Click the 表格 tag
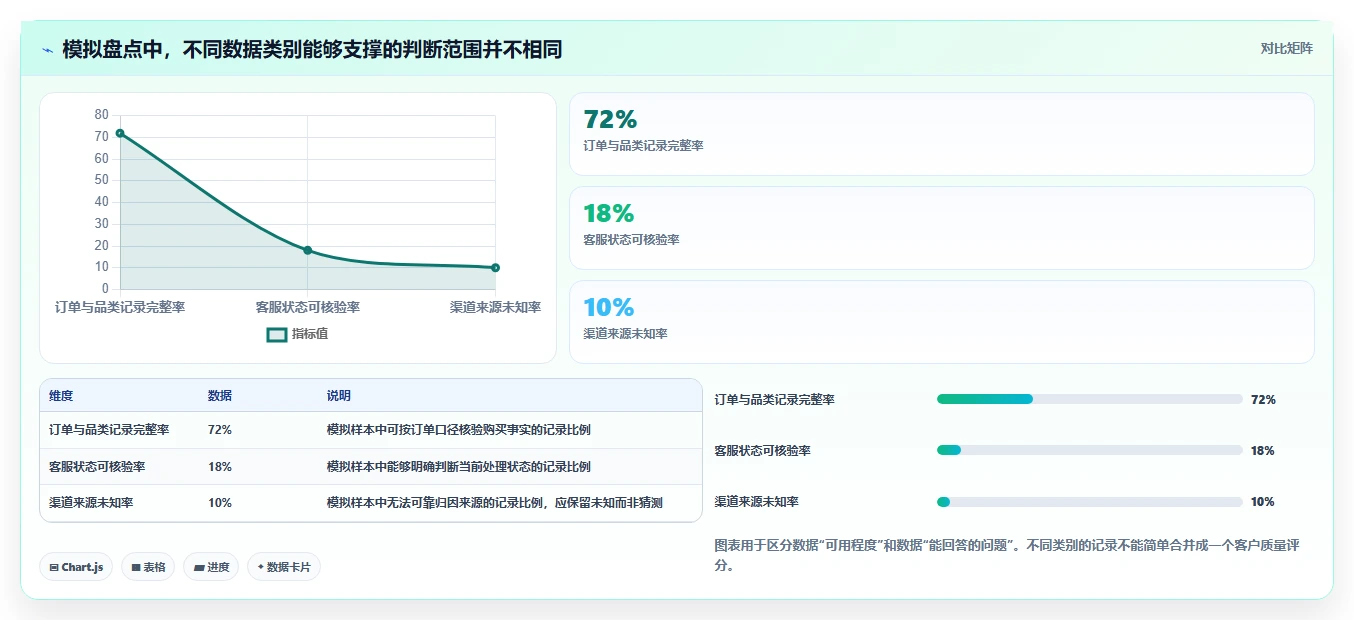The width and height of the screenshot is (1354, 620). click(x=148, y=567)
